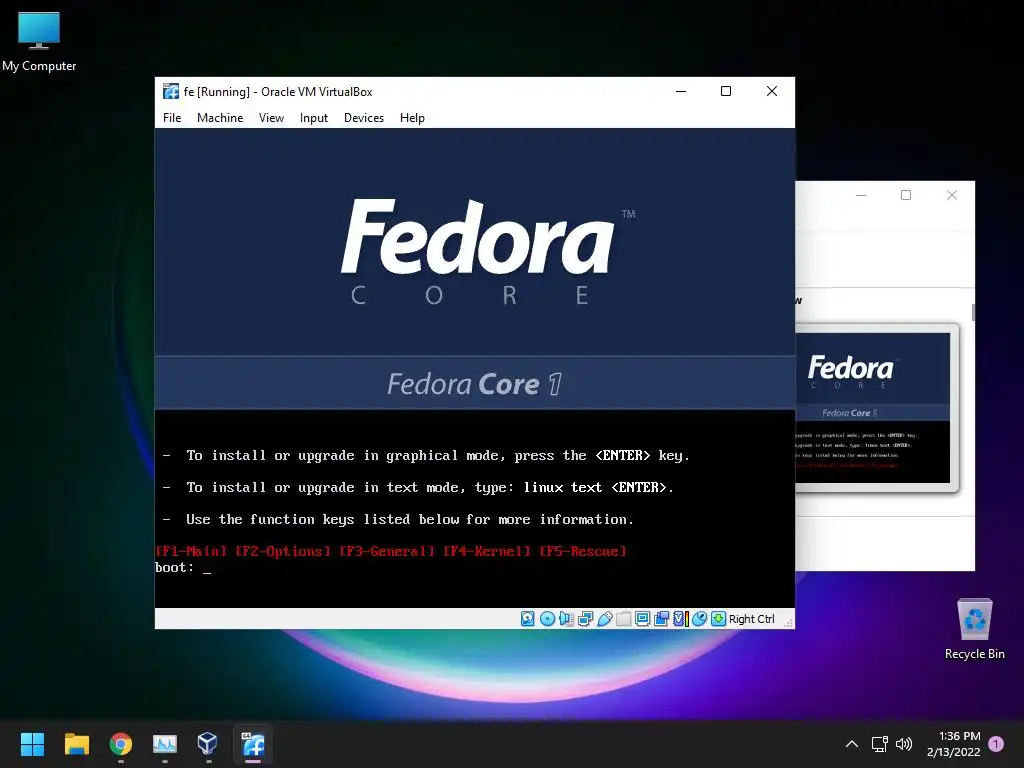
Task: Open the File menu in VirtualBox
Action: click(172, 118)
